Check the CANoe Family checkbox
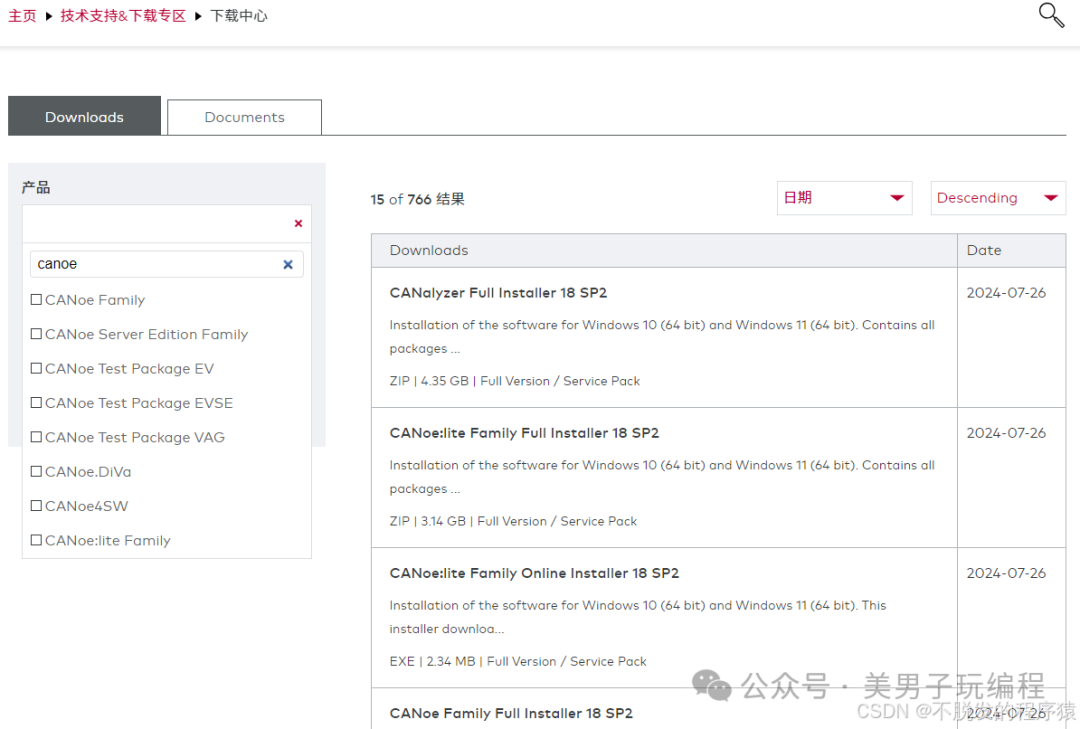The image size is (1080, 729). click(x=37, y=300)
